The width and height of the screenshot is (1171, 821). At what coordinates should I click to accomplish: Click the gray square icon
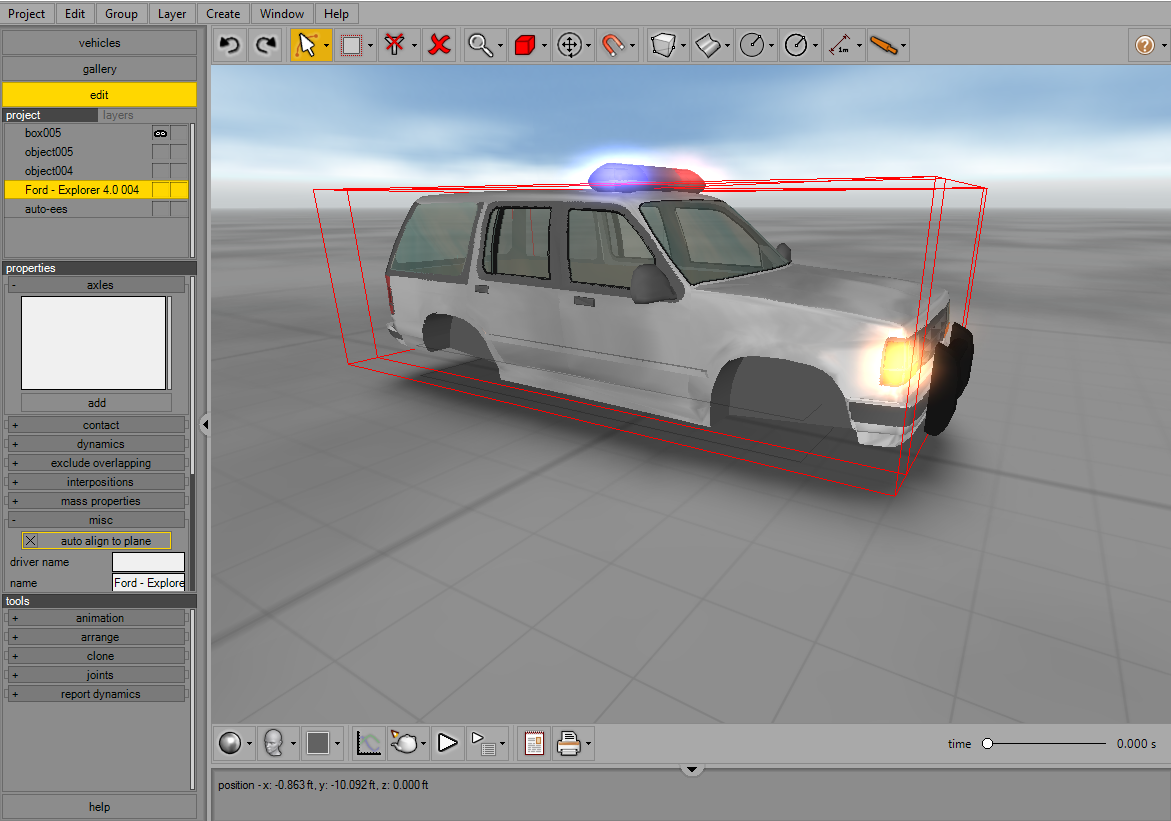click(x=318, y=743)
